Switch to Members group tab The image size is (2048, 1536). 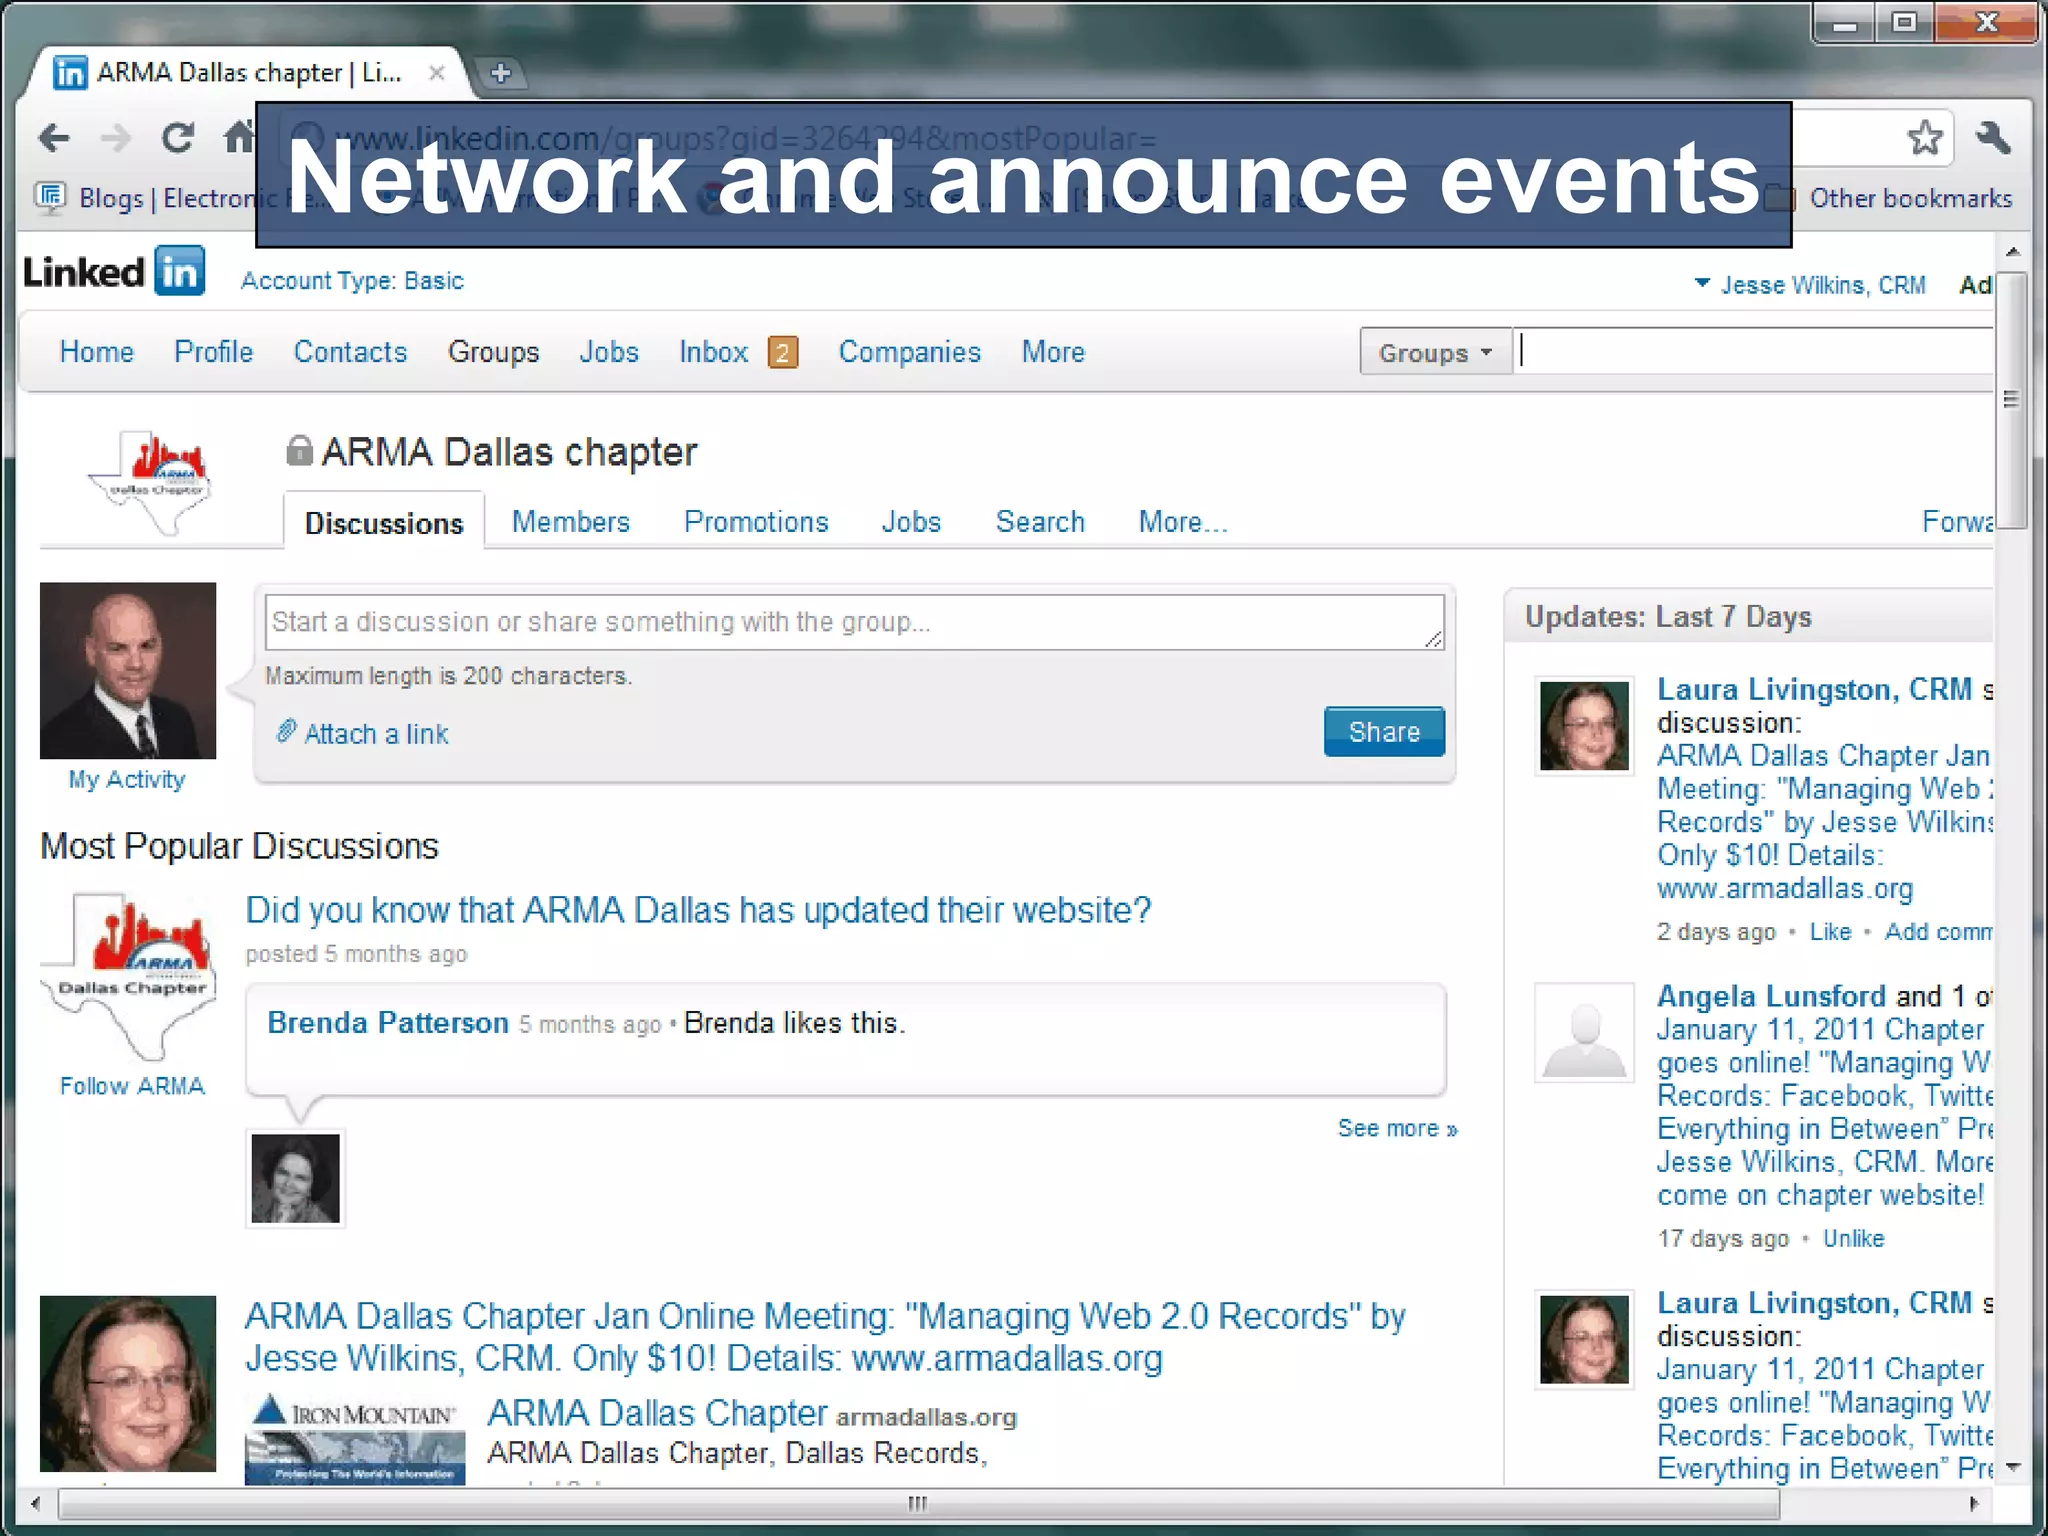[571, 522]
